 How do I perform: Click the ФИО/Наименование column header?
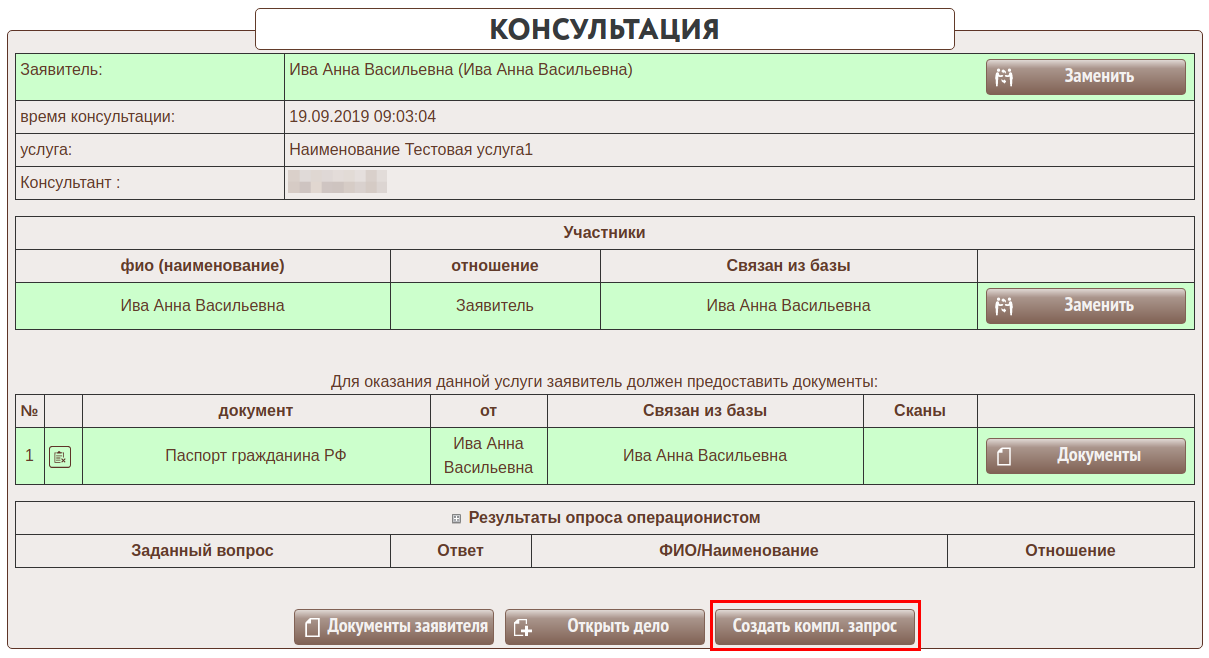(738, 551)
